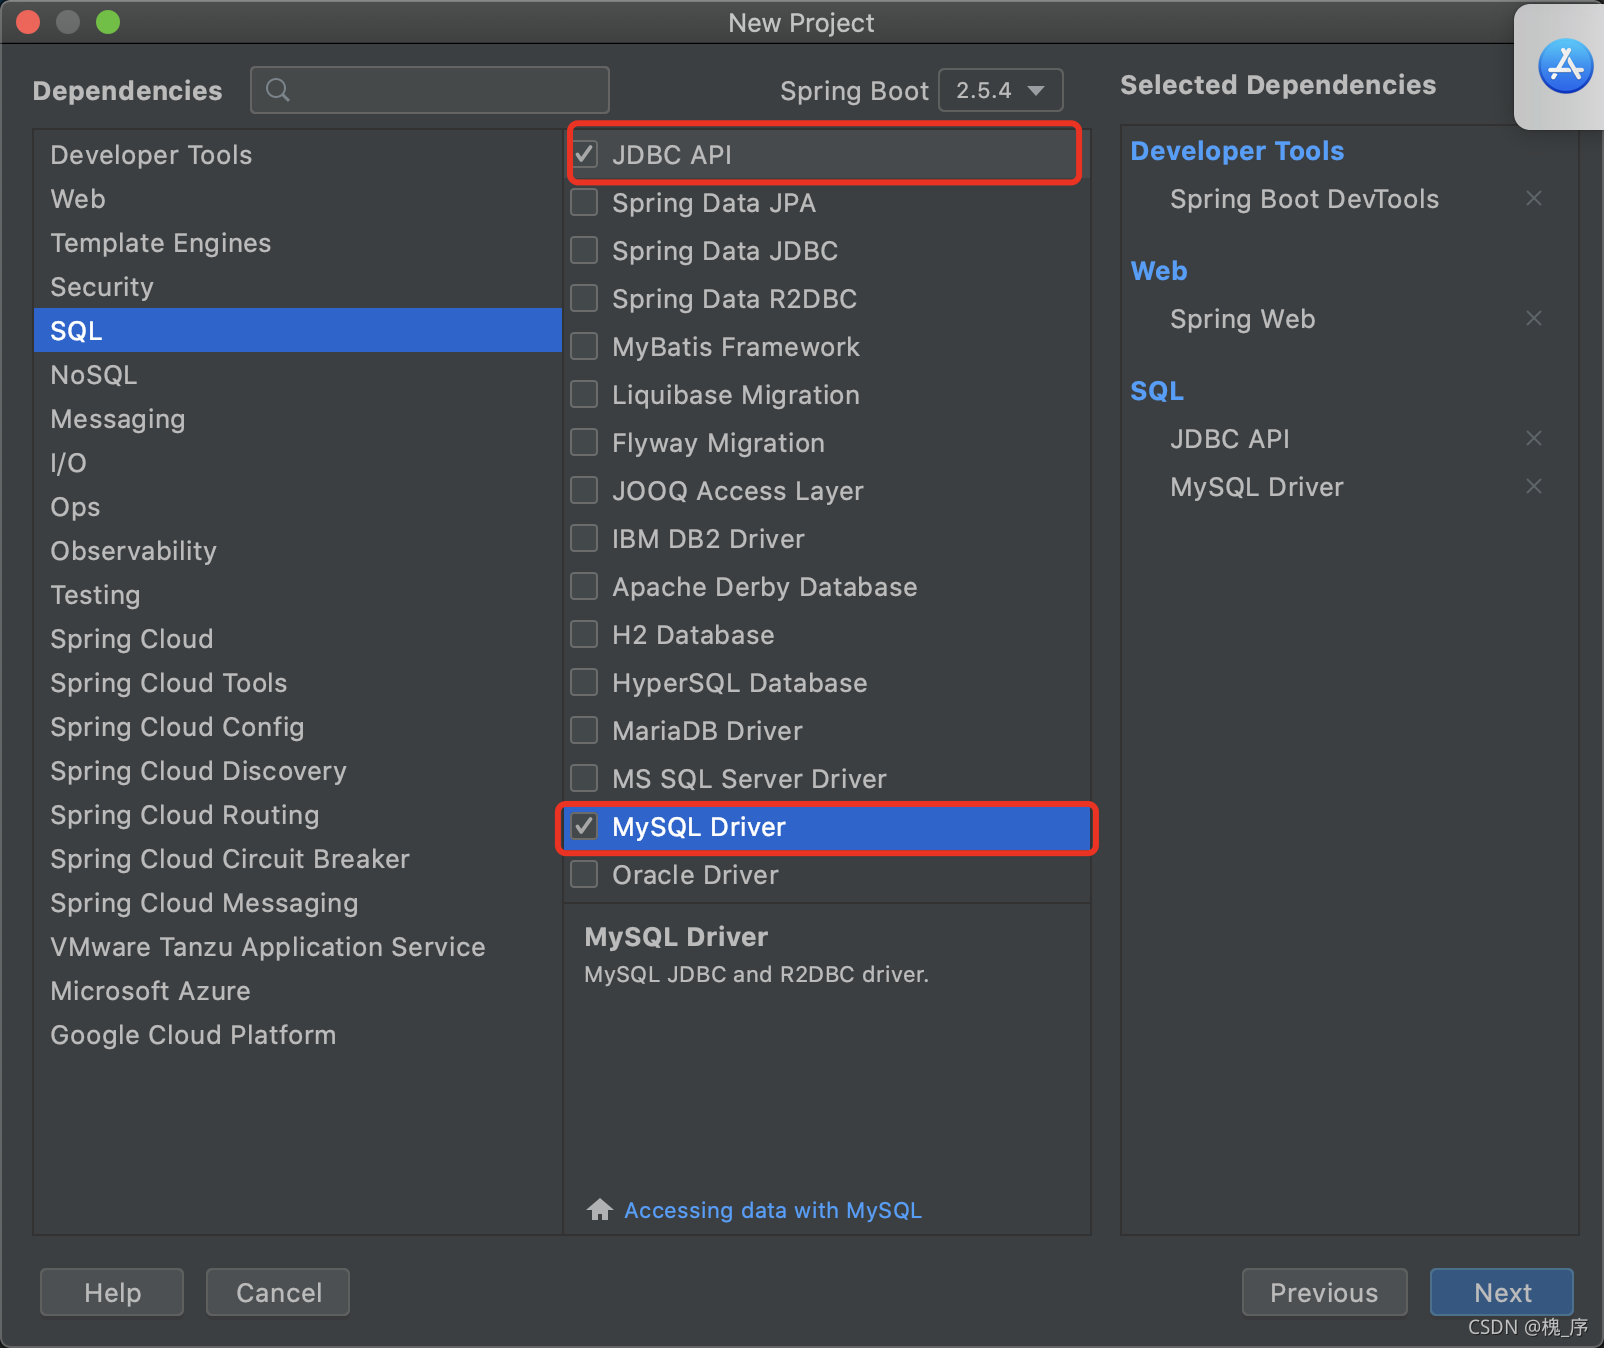Select Google Cloud Platform category
1604x1348 pixels.
298,1035
